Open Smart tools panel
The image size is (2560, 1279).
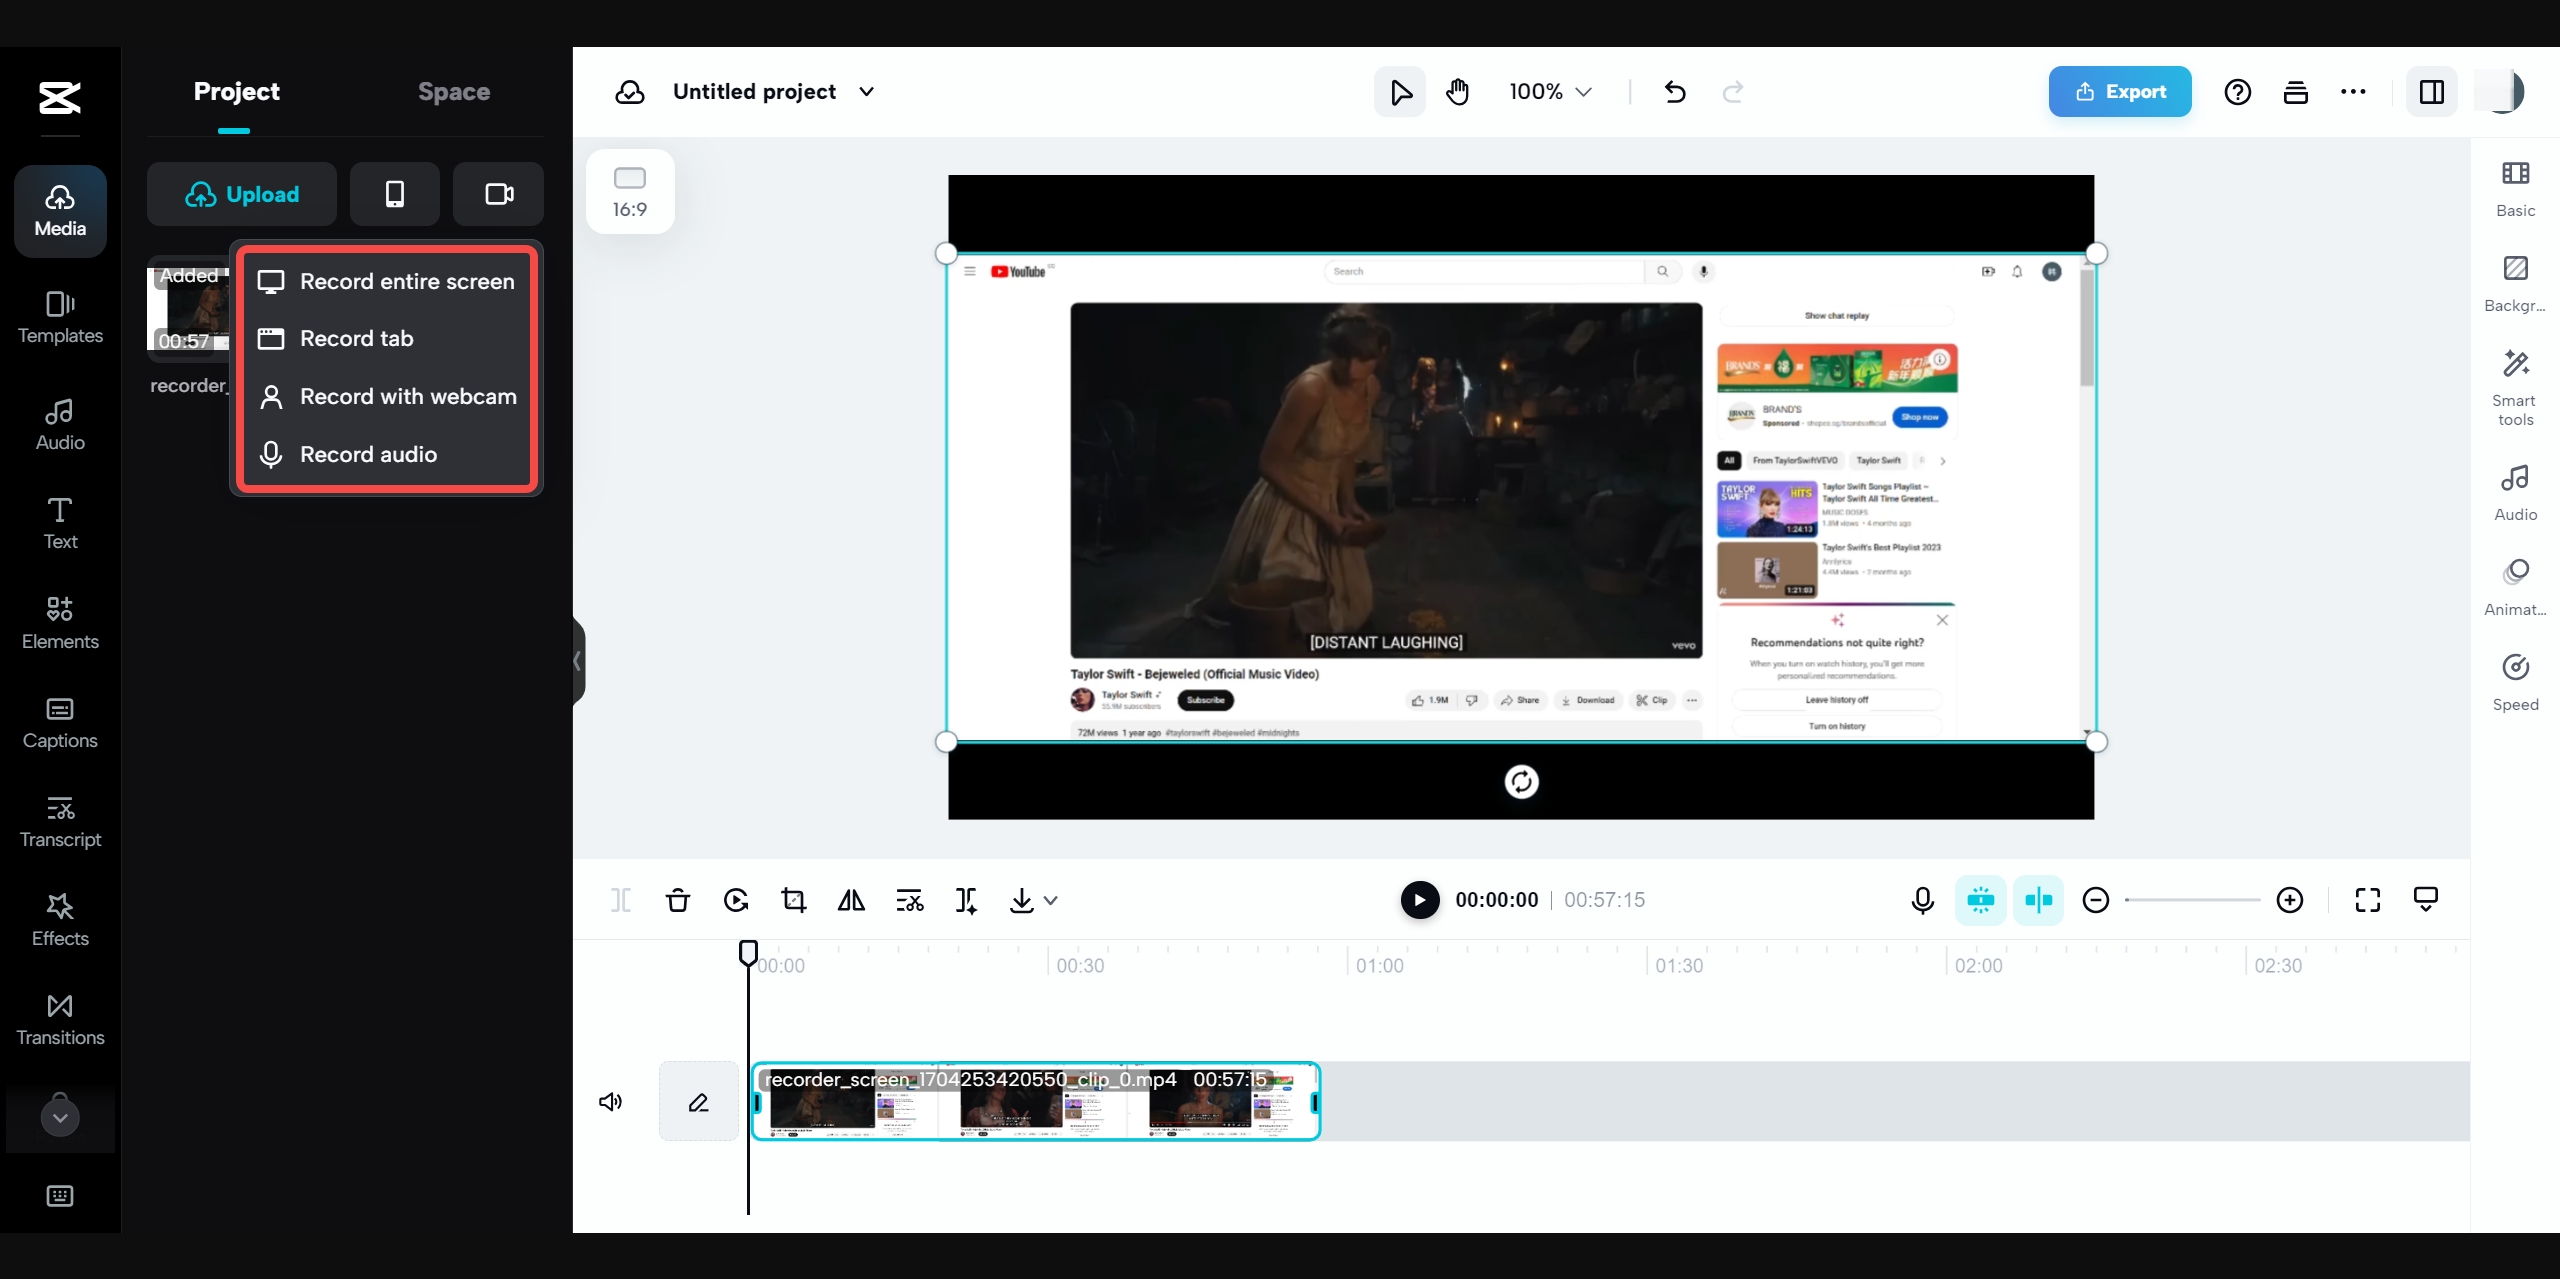point(2516,388)
